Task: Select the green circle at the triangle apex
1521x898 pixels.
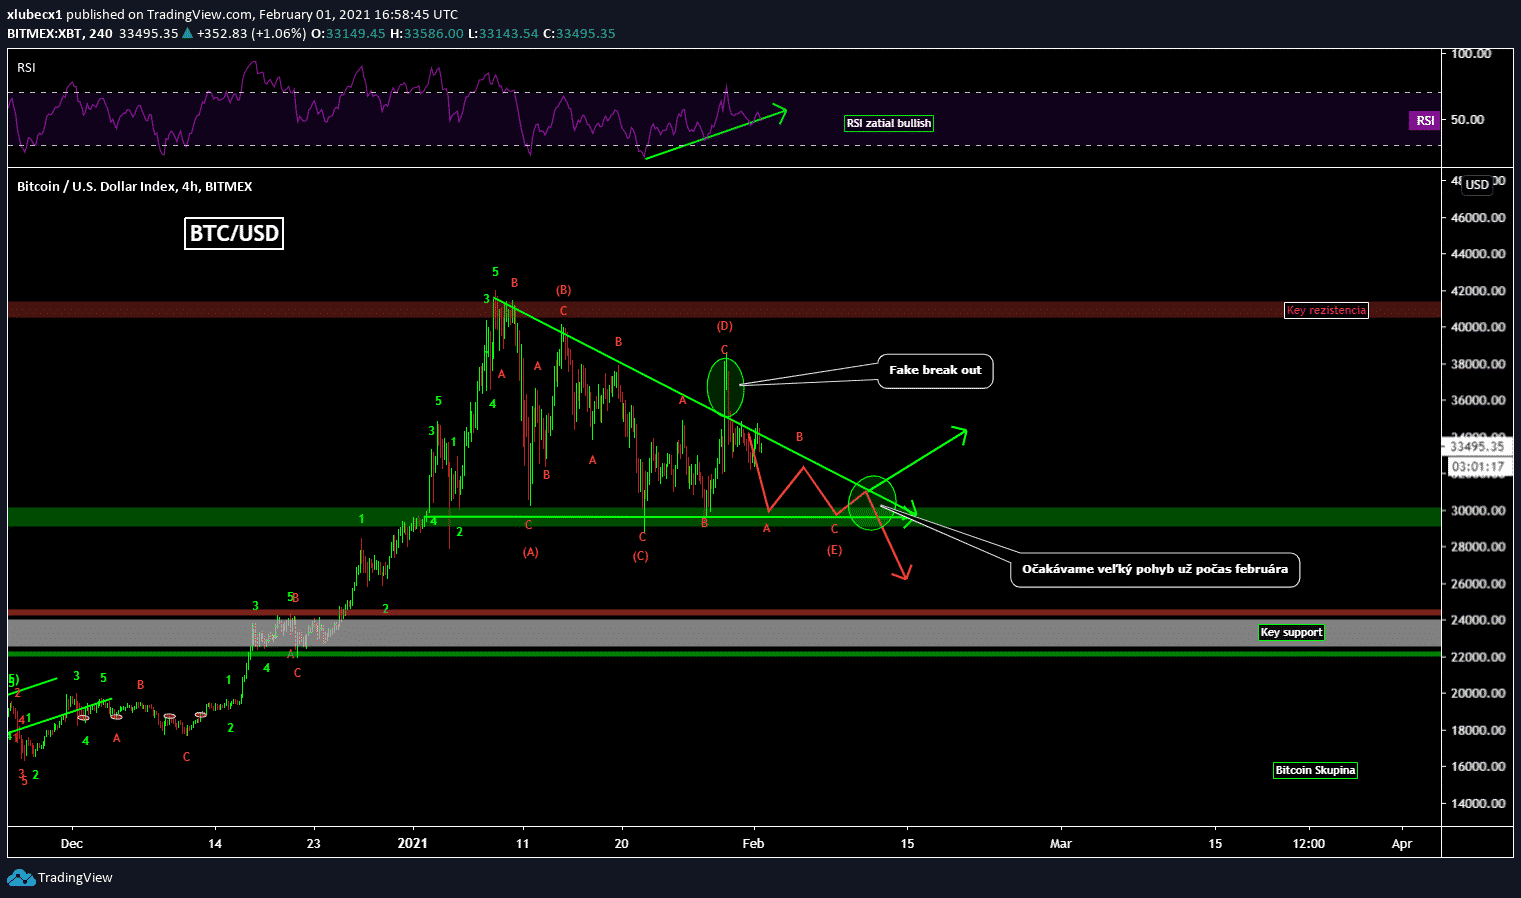Action: (872, 503)
